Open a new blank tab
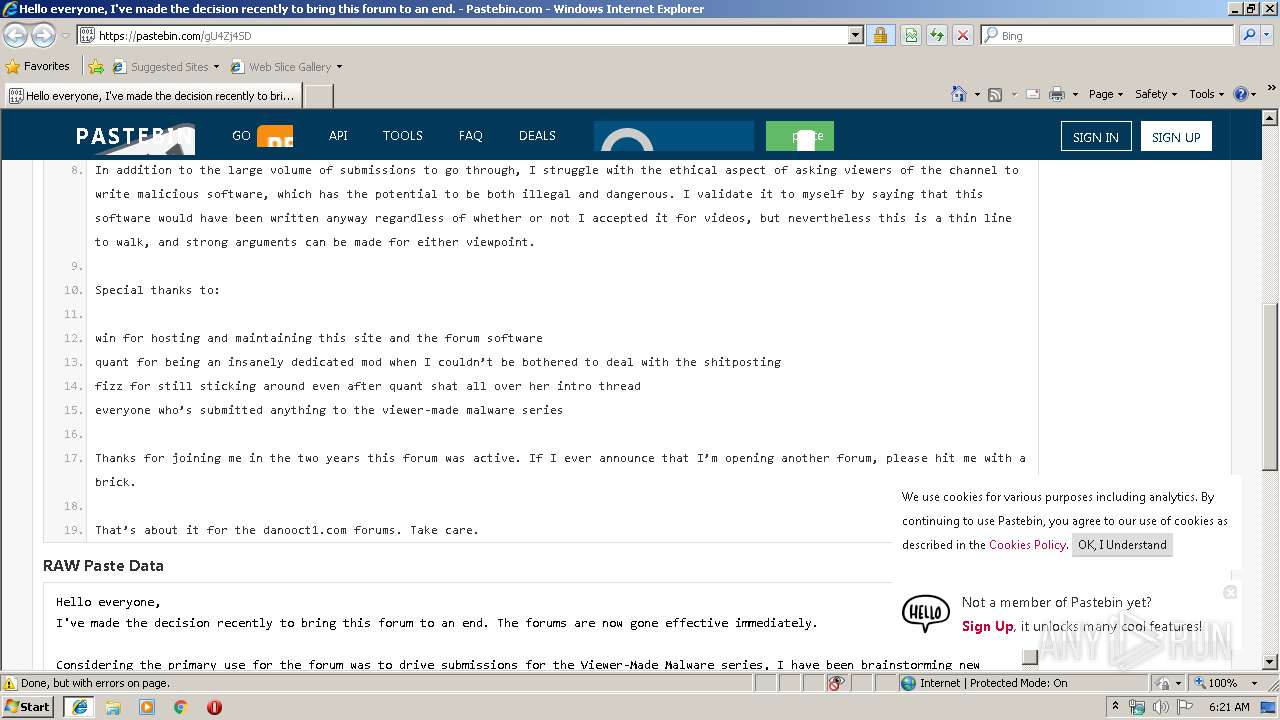Screen dimensions: 1280x720 [x=318, y=96]
